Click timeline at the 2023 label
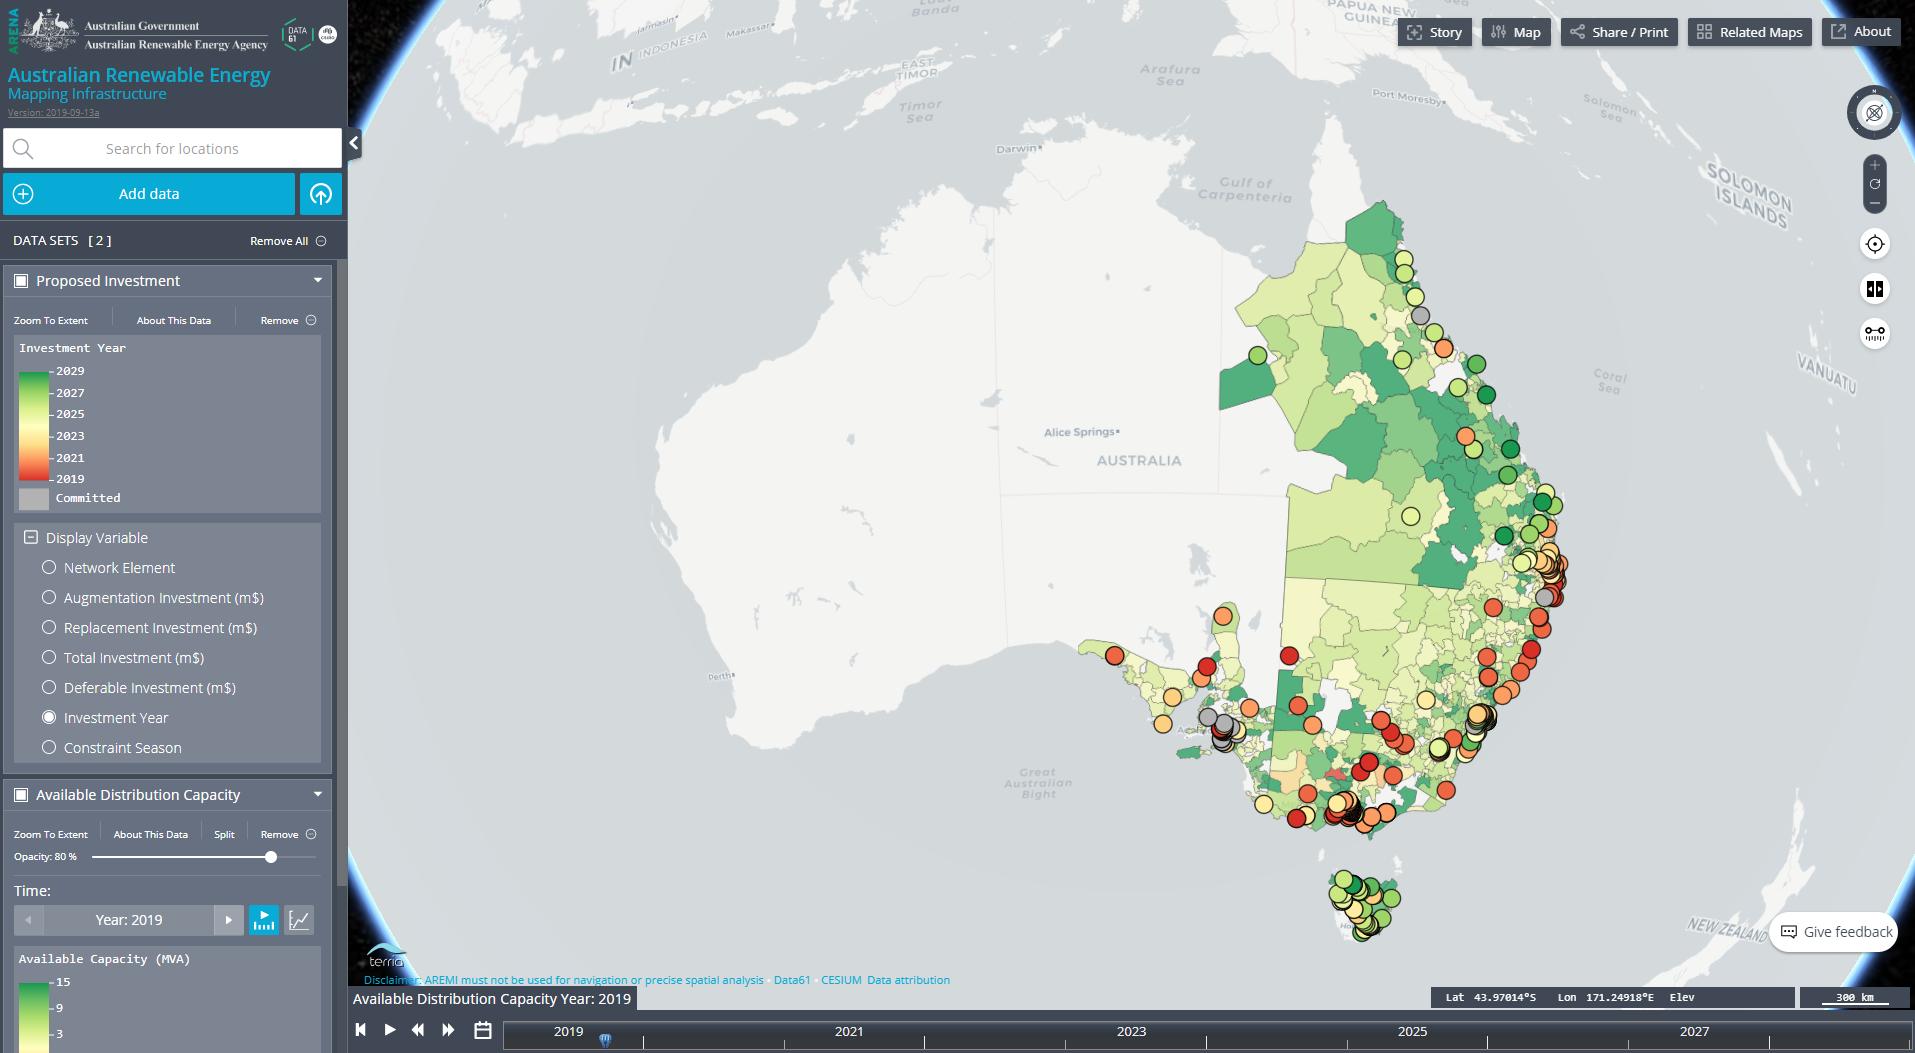1915x1053 pixels. [1131, 1031]
